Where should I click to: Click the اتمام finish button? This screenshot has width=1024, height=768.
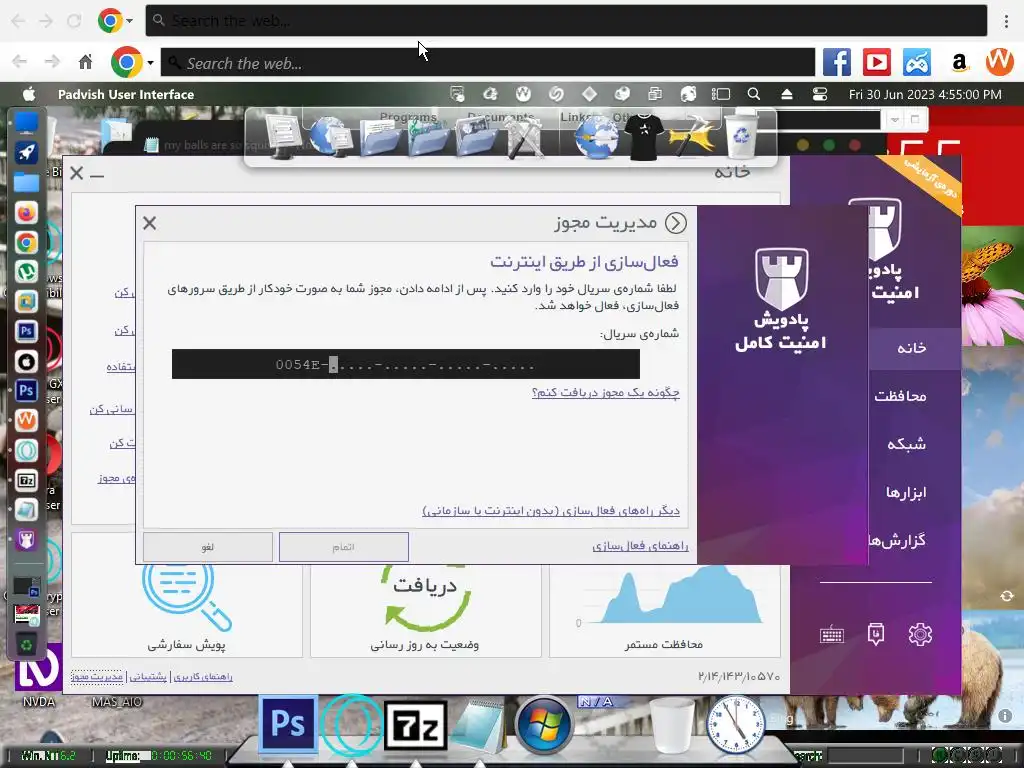pyautogui.click(x=344, y=547)
